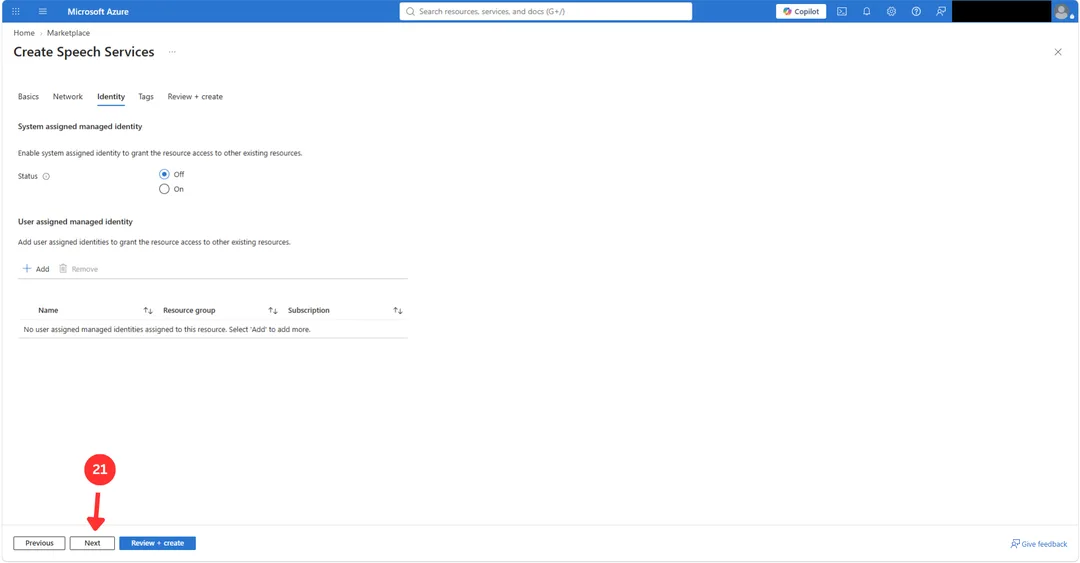The image size is (1080, 563).
Task: Click the Microsoft Azure title
Action: tap(98, 11)
